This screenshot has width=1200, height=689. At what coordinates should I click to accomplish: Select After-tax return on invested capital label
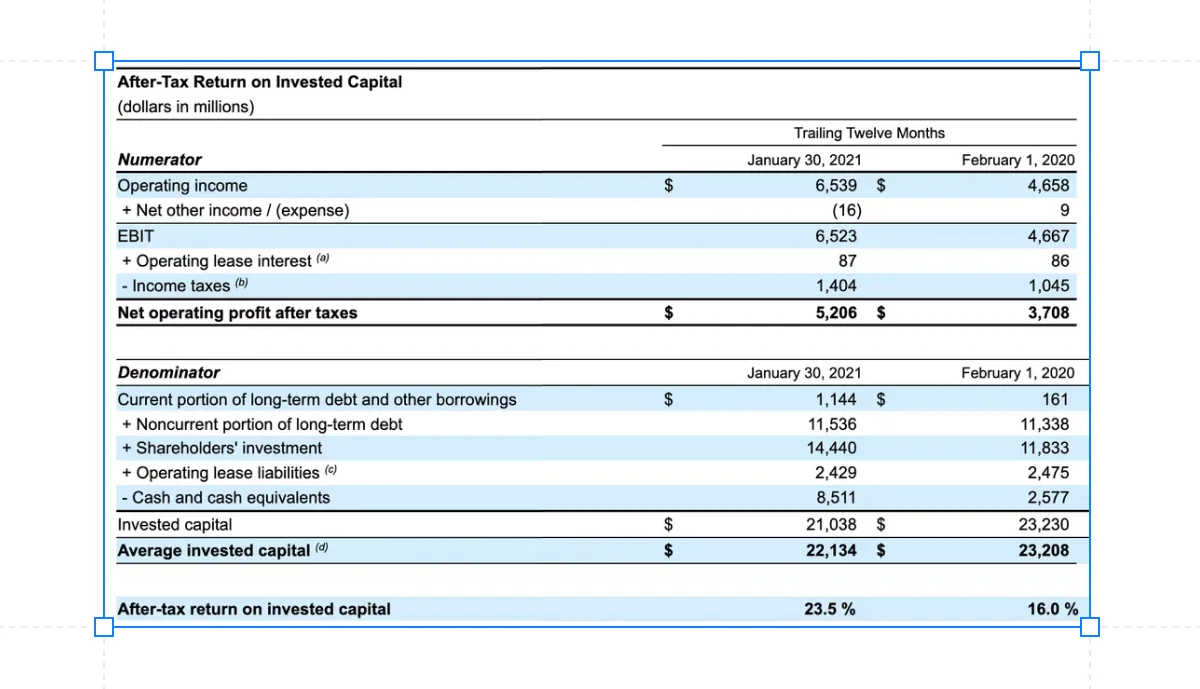254,609
